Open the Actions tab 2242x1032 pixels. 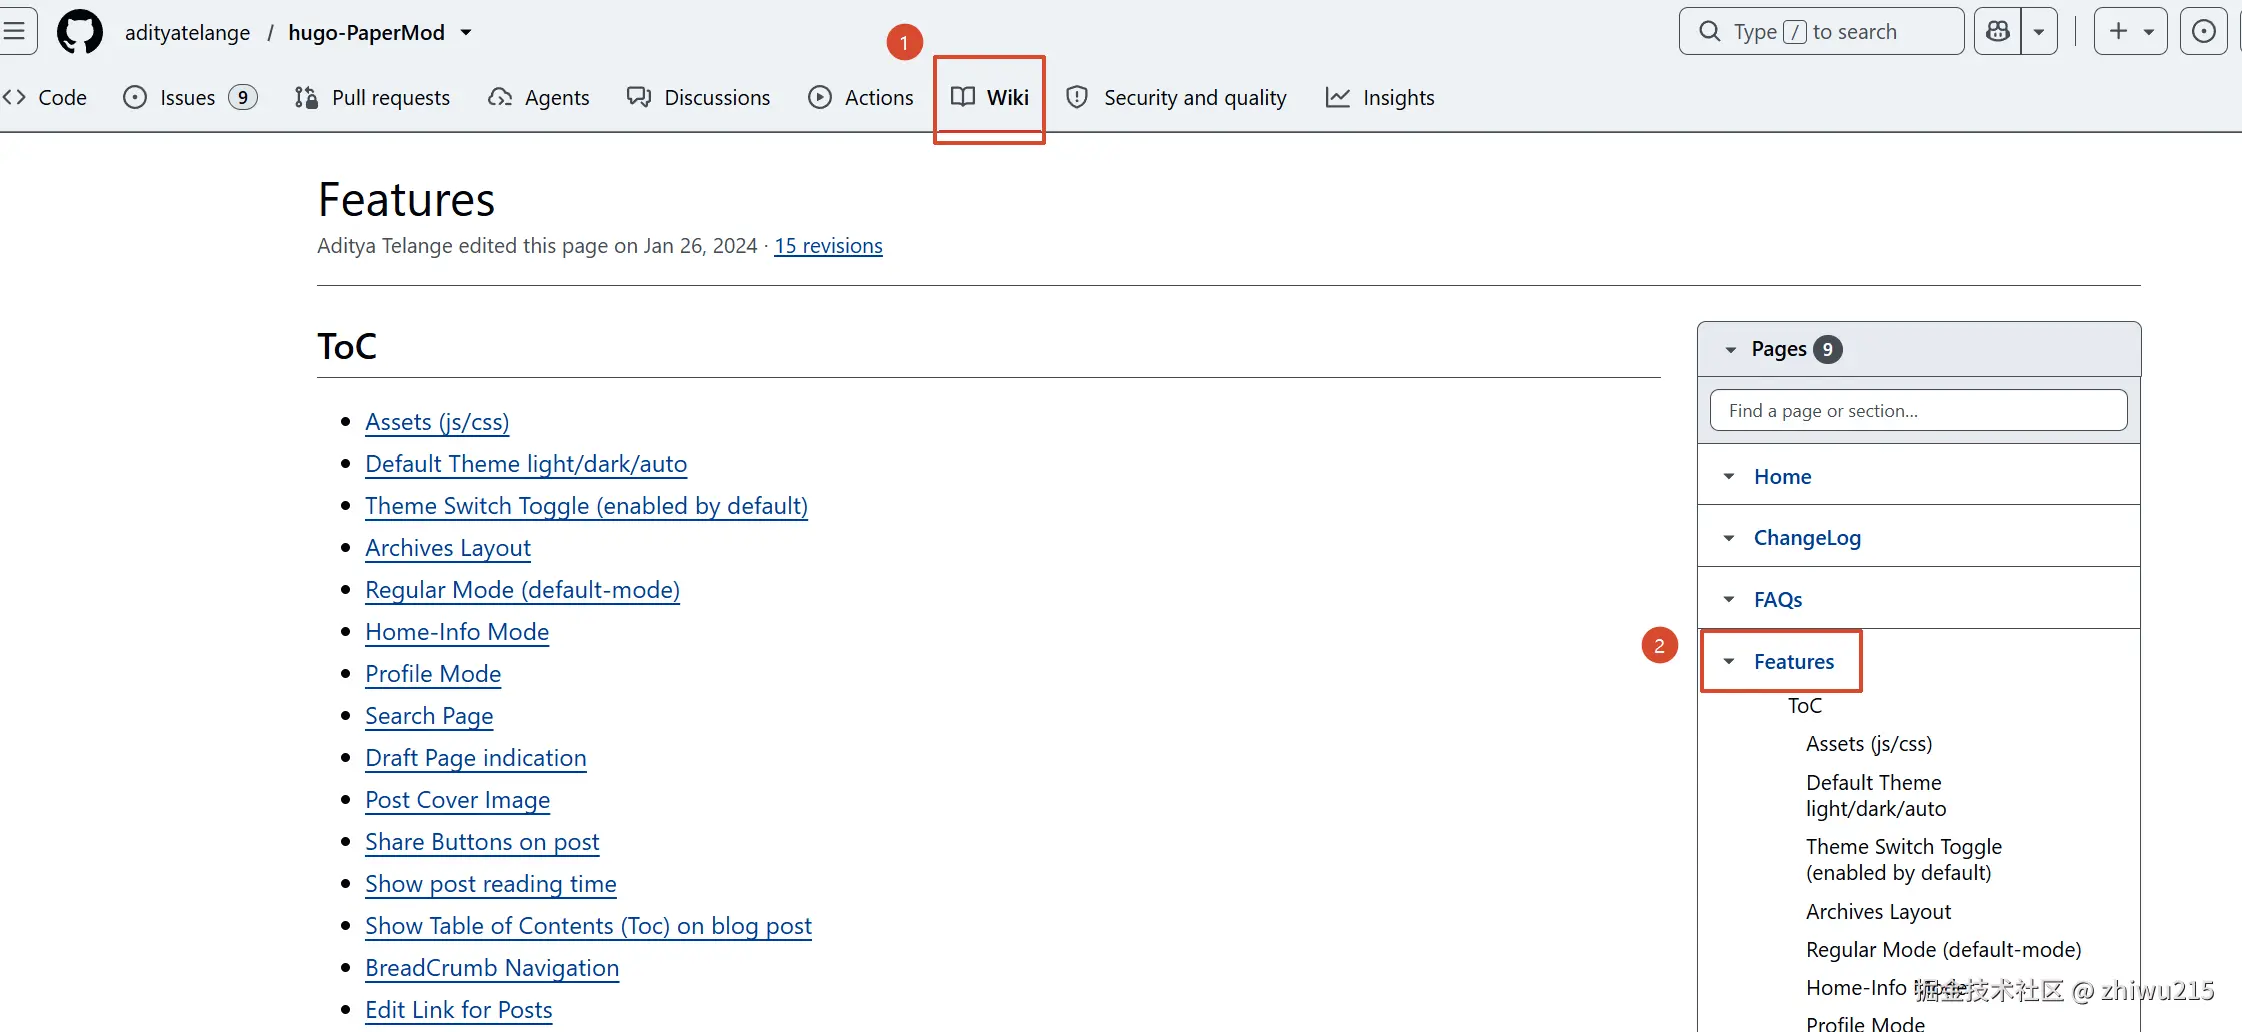[x=861, y=98]
